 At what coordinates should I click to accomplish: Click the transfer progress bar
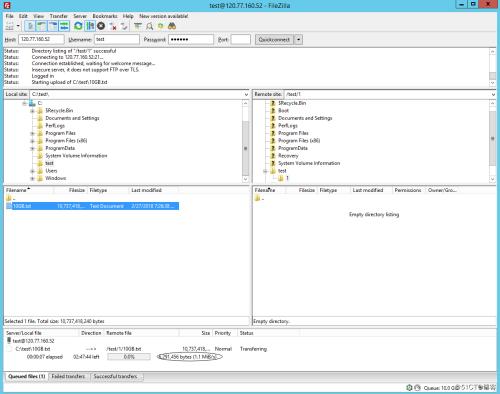(x=129, y=357)
